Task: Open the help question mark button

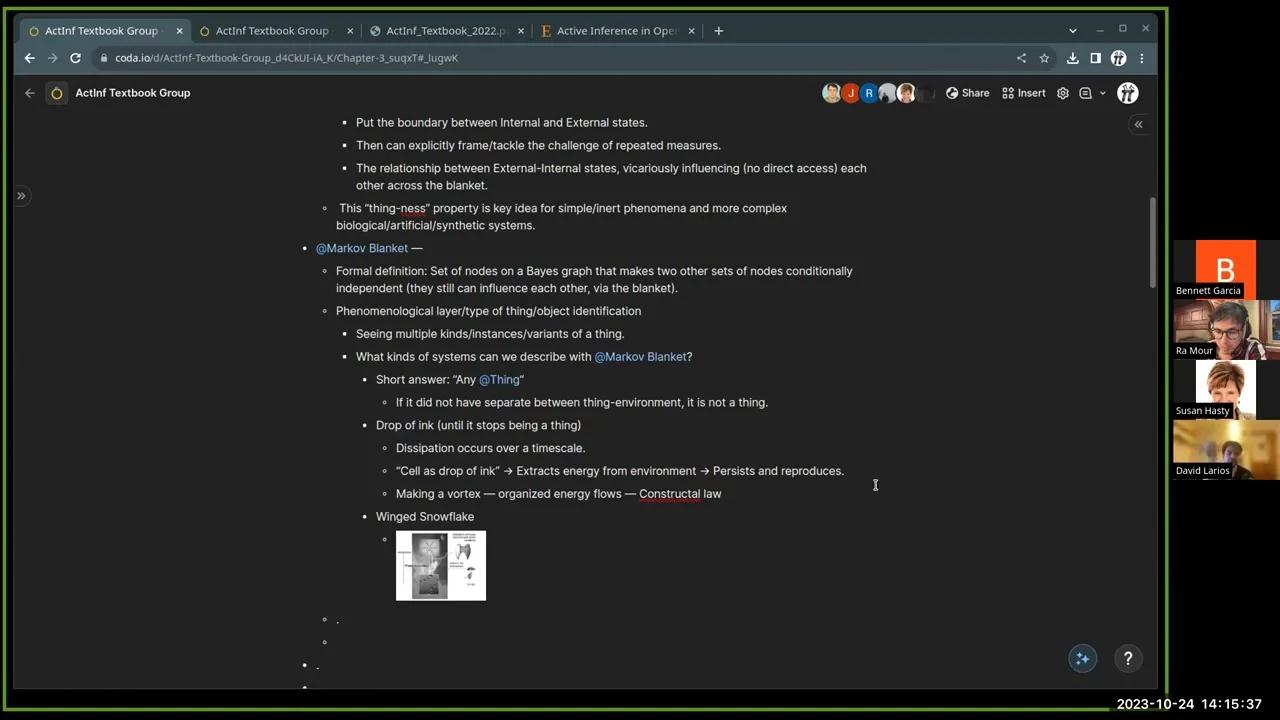Action: pos(1127,658)
